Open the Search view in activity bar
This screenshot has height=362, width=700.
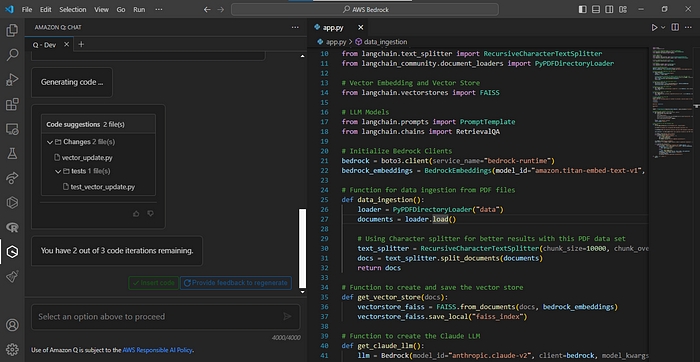coord(12,55)
